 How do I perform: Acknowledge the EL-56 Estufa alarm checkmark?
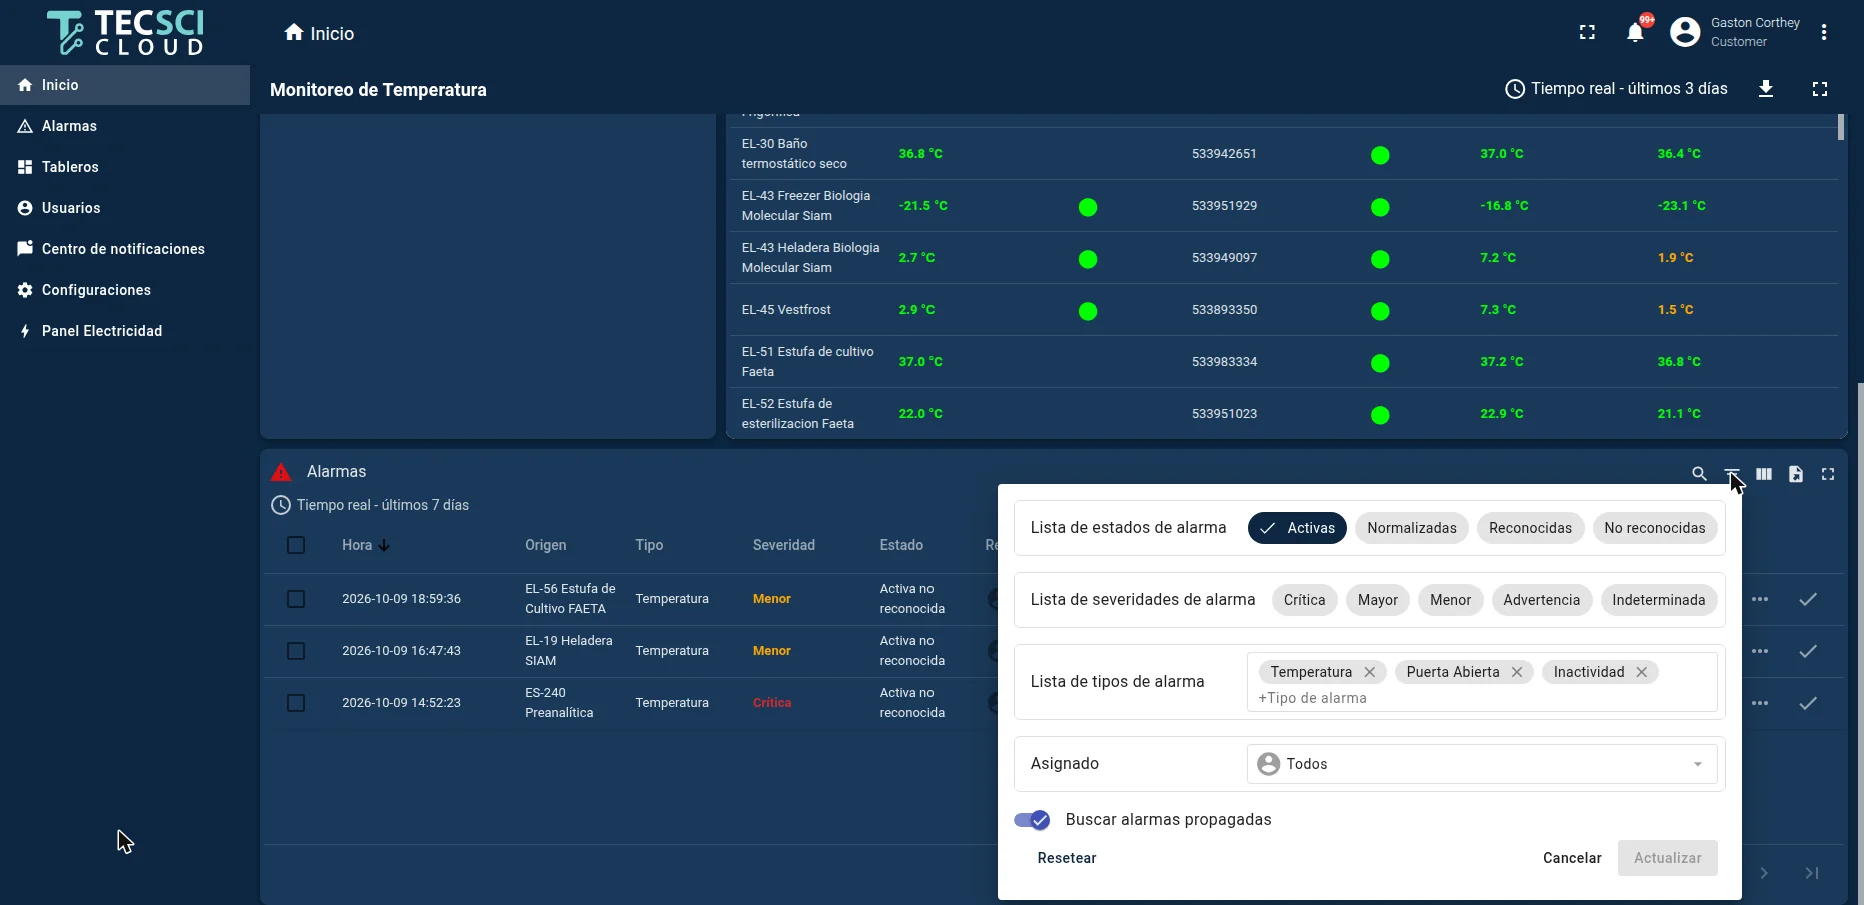coord(1808,599)
